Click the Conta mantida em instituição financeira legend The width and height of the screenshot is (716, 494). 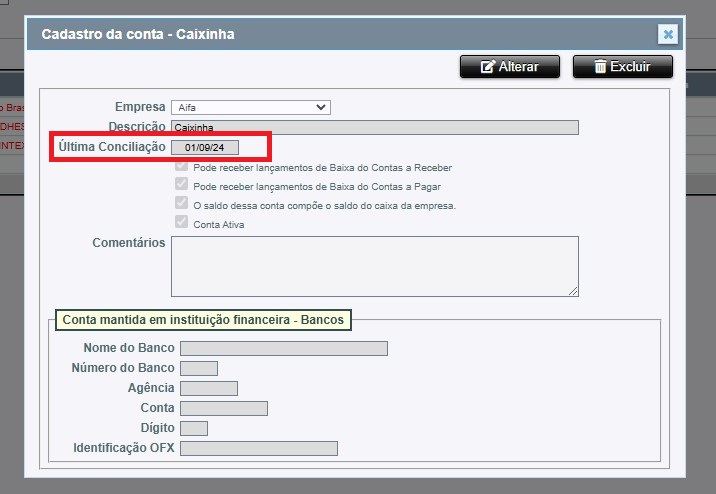coord(203,320)
